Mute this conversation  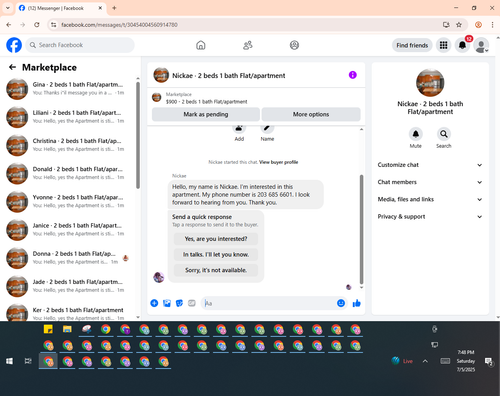click(x=416, y=134)
